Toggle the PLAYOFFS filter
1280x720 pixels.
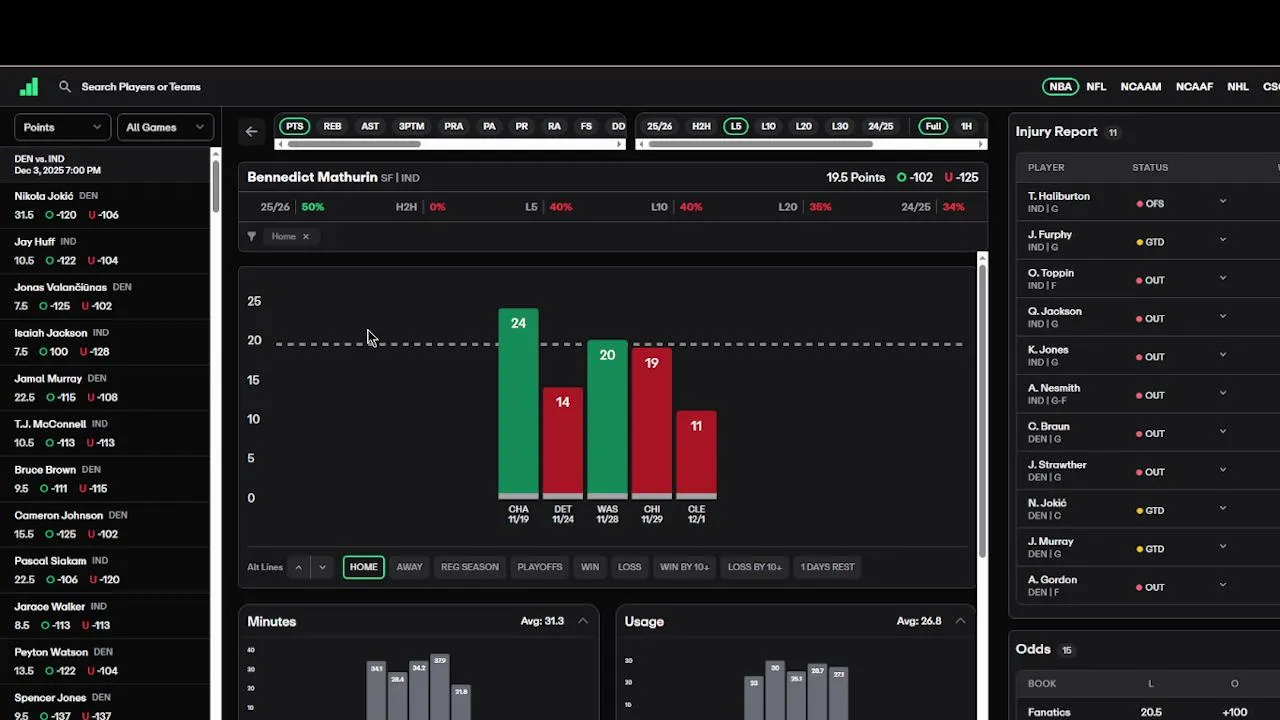pos(540,567)
